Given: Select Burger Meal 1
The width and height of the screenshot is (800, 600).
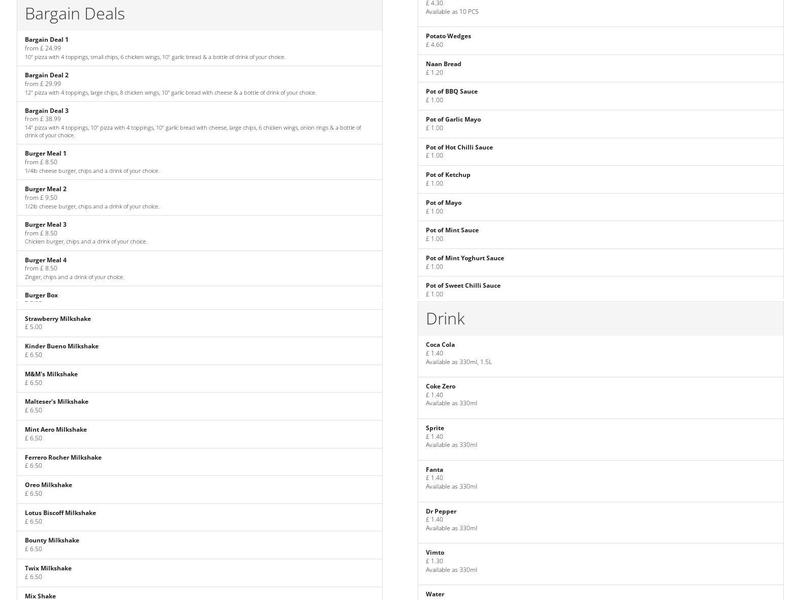Looking at the screenshot, I should (x=200, y=162).
